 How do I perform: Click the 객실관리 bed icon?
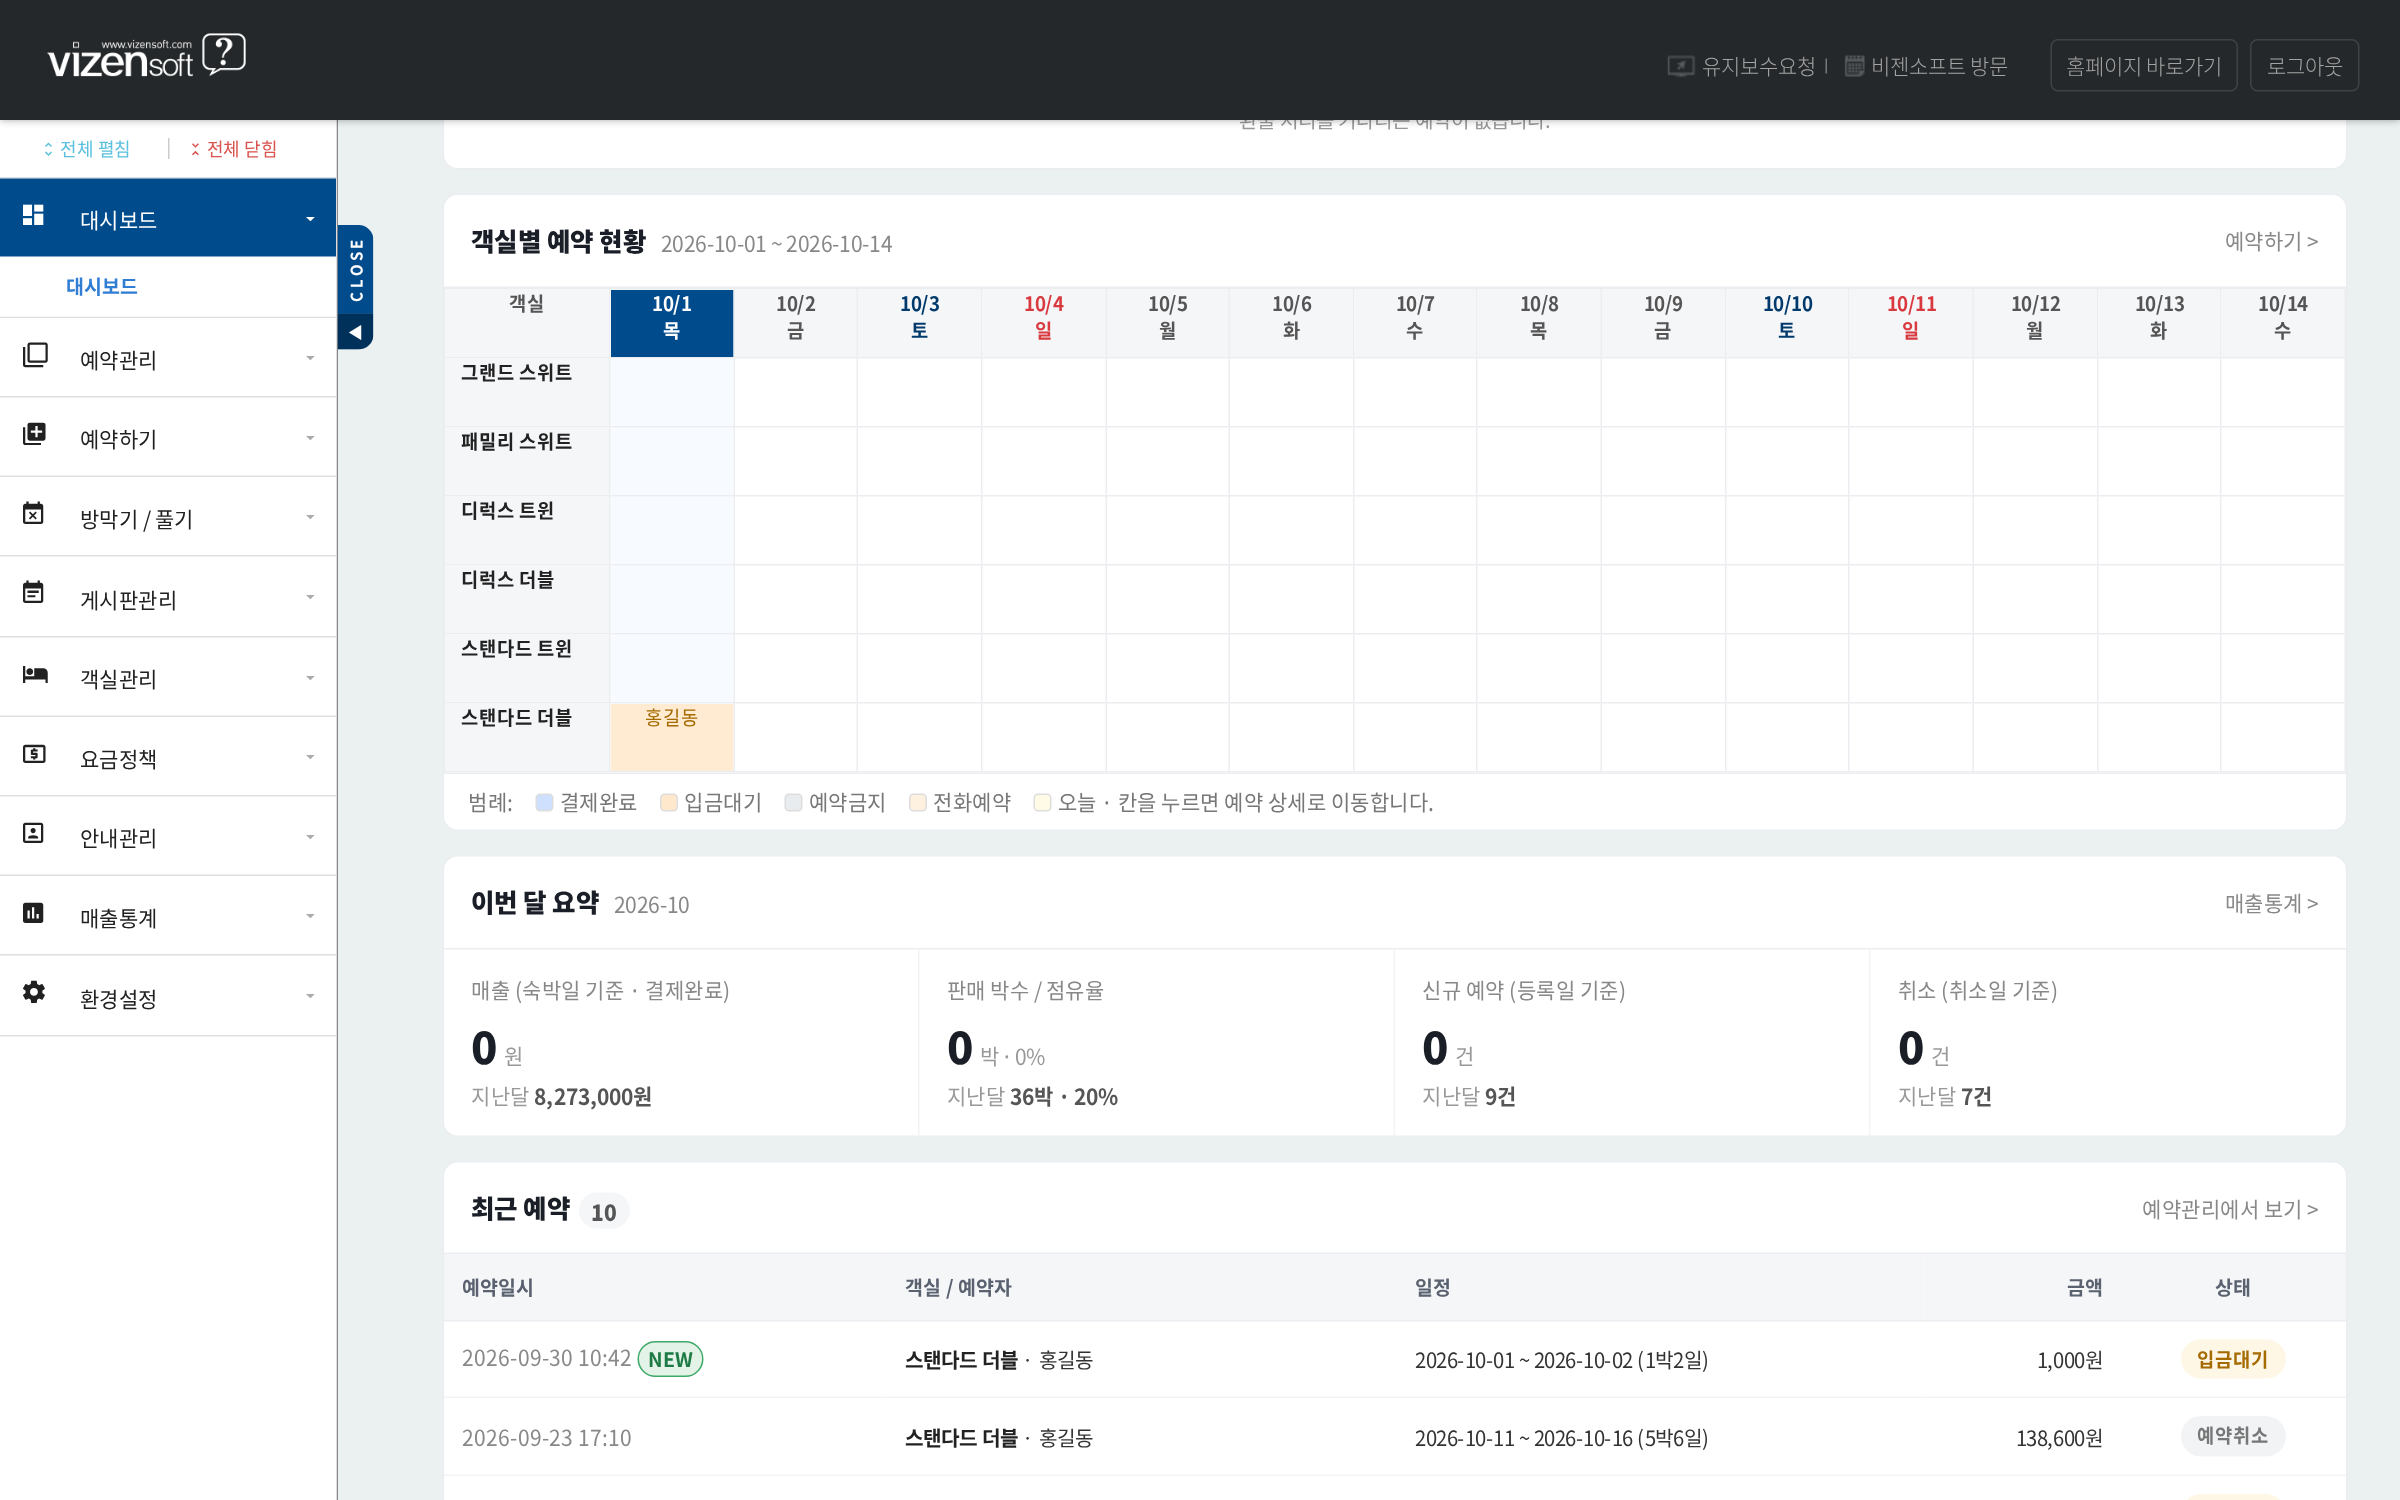coord(35,675)
